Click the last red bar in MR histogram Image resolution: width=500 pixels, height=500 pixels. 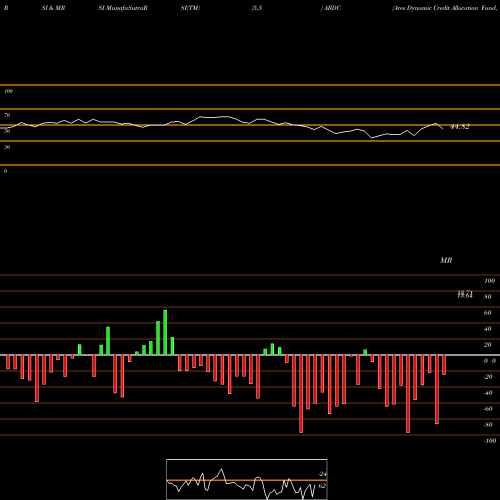[444, 365]
